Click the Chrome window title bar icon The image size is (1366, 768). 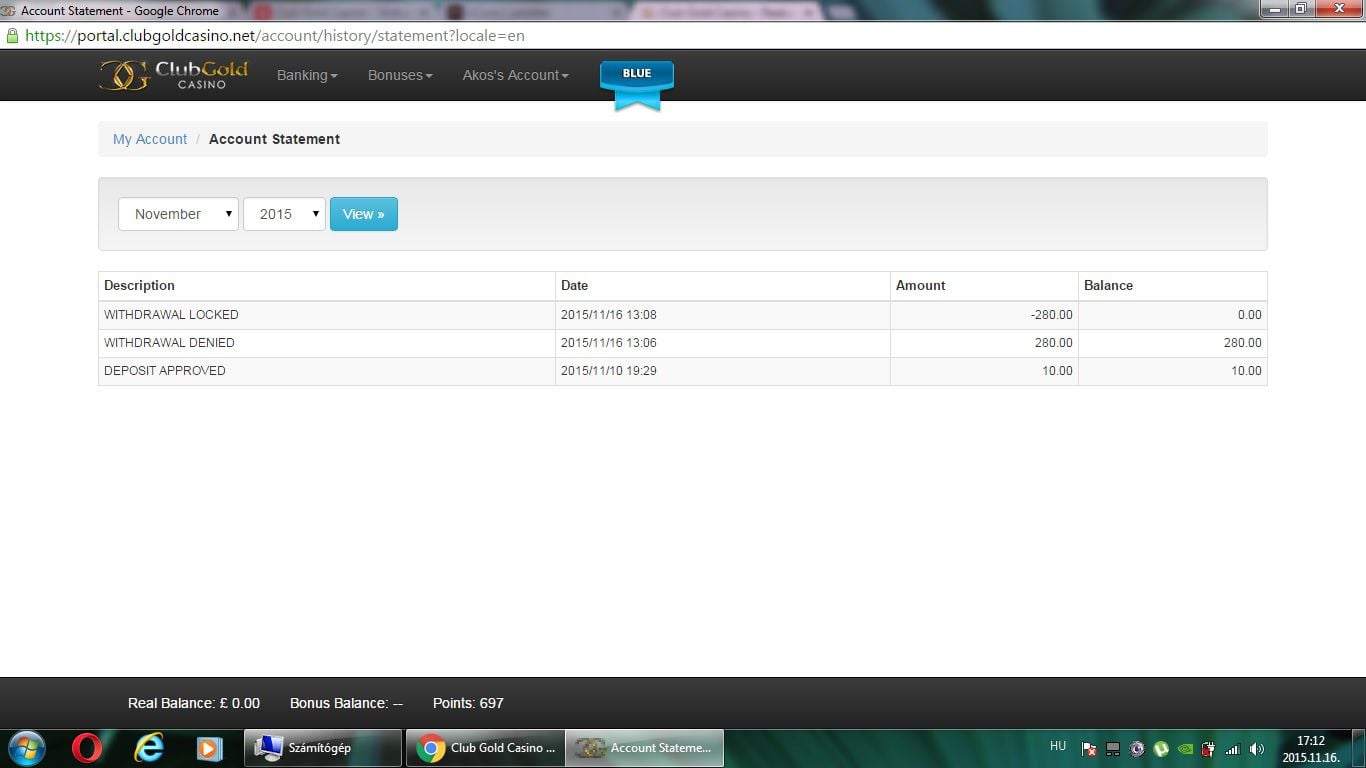click(x=9, y=11)
